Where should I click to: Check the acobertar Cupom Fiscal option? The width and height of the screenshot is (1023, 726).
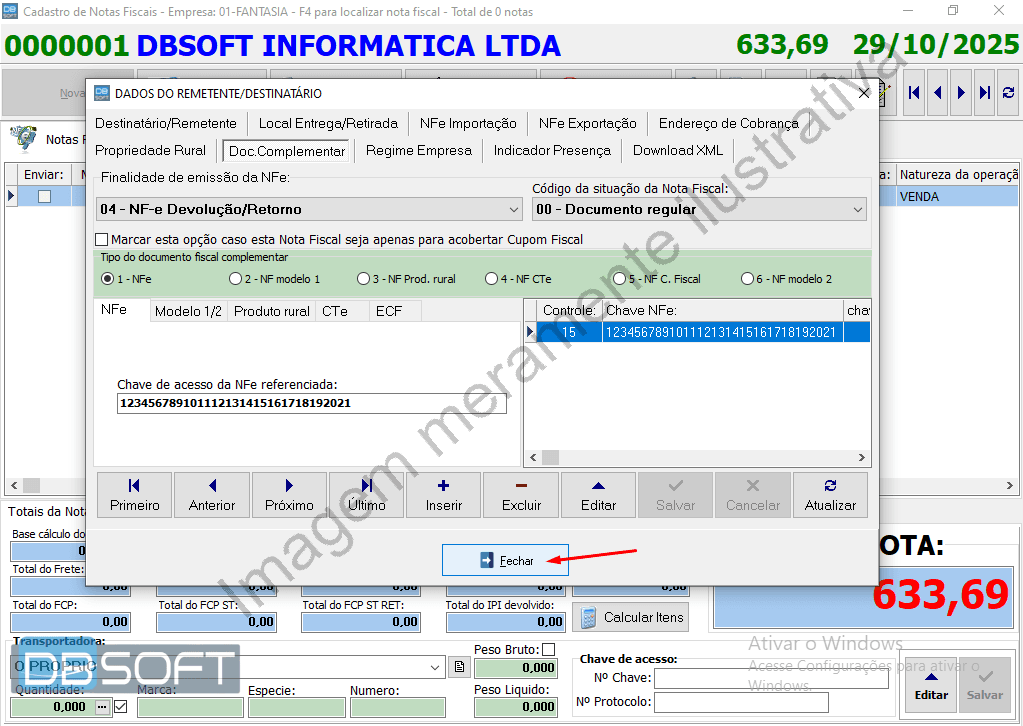coord(101,239)
